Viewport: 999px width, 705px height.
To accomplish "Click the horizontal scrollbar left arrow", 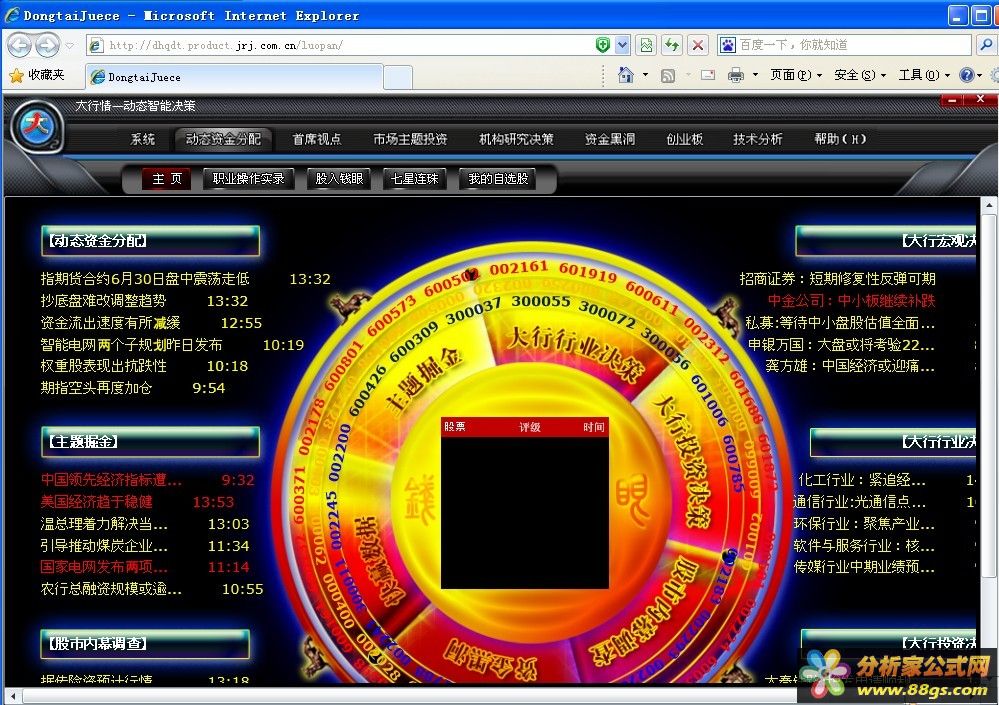I will pos(12,696).
